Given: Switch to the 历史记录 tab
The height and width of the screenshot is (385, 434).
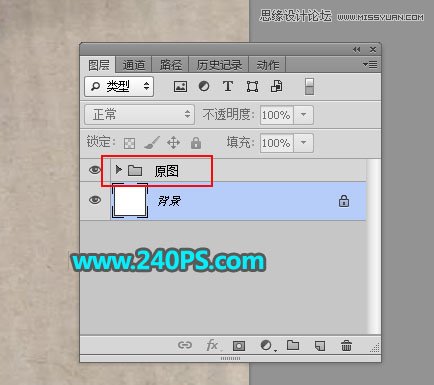Looking at the screenshot, I should coord(219,65).
